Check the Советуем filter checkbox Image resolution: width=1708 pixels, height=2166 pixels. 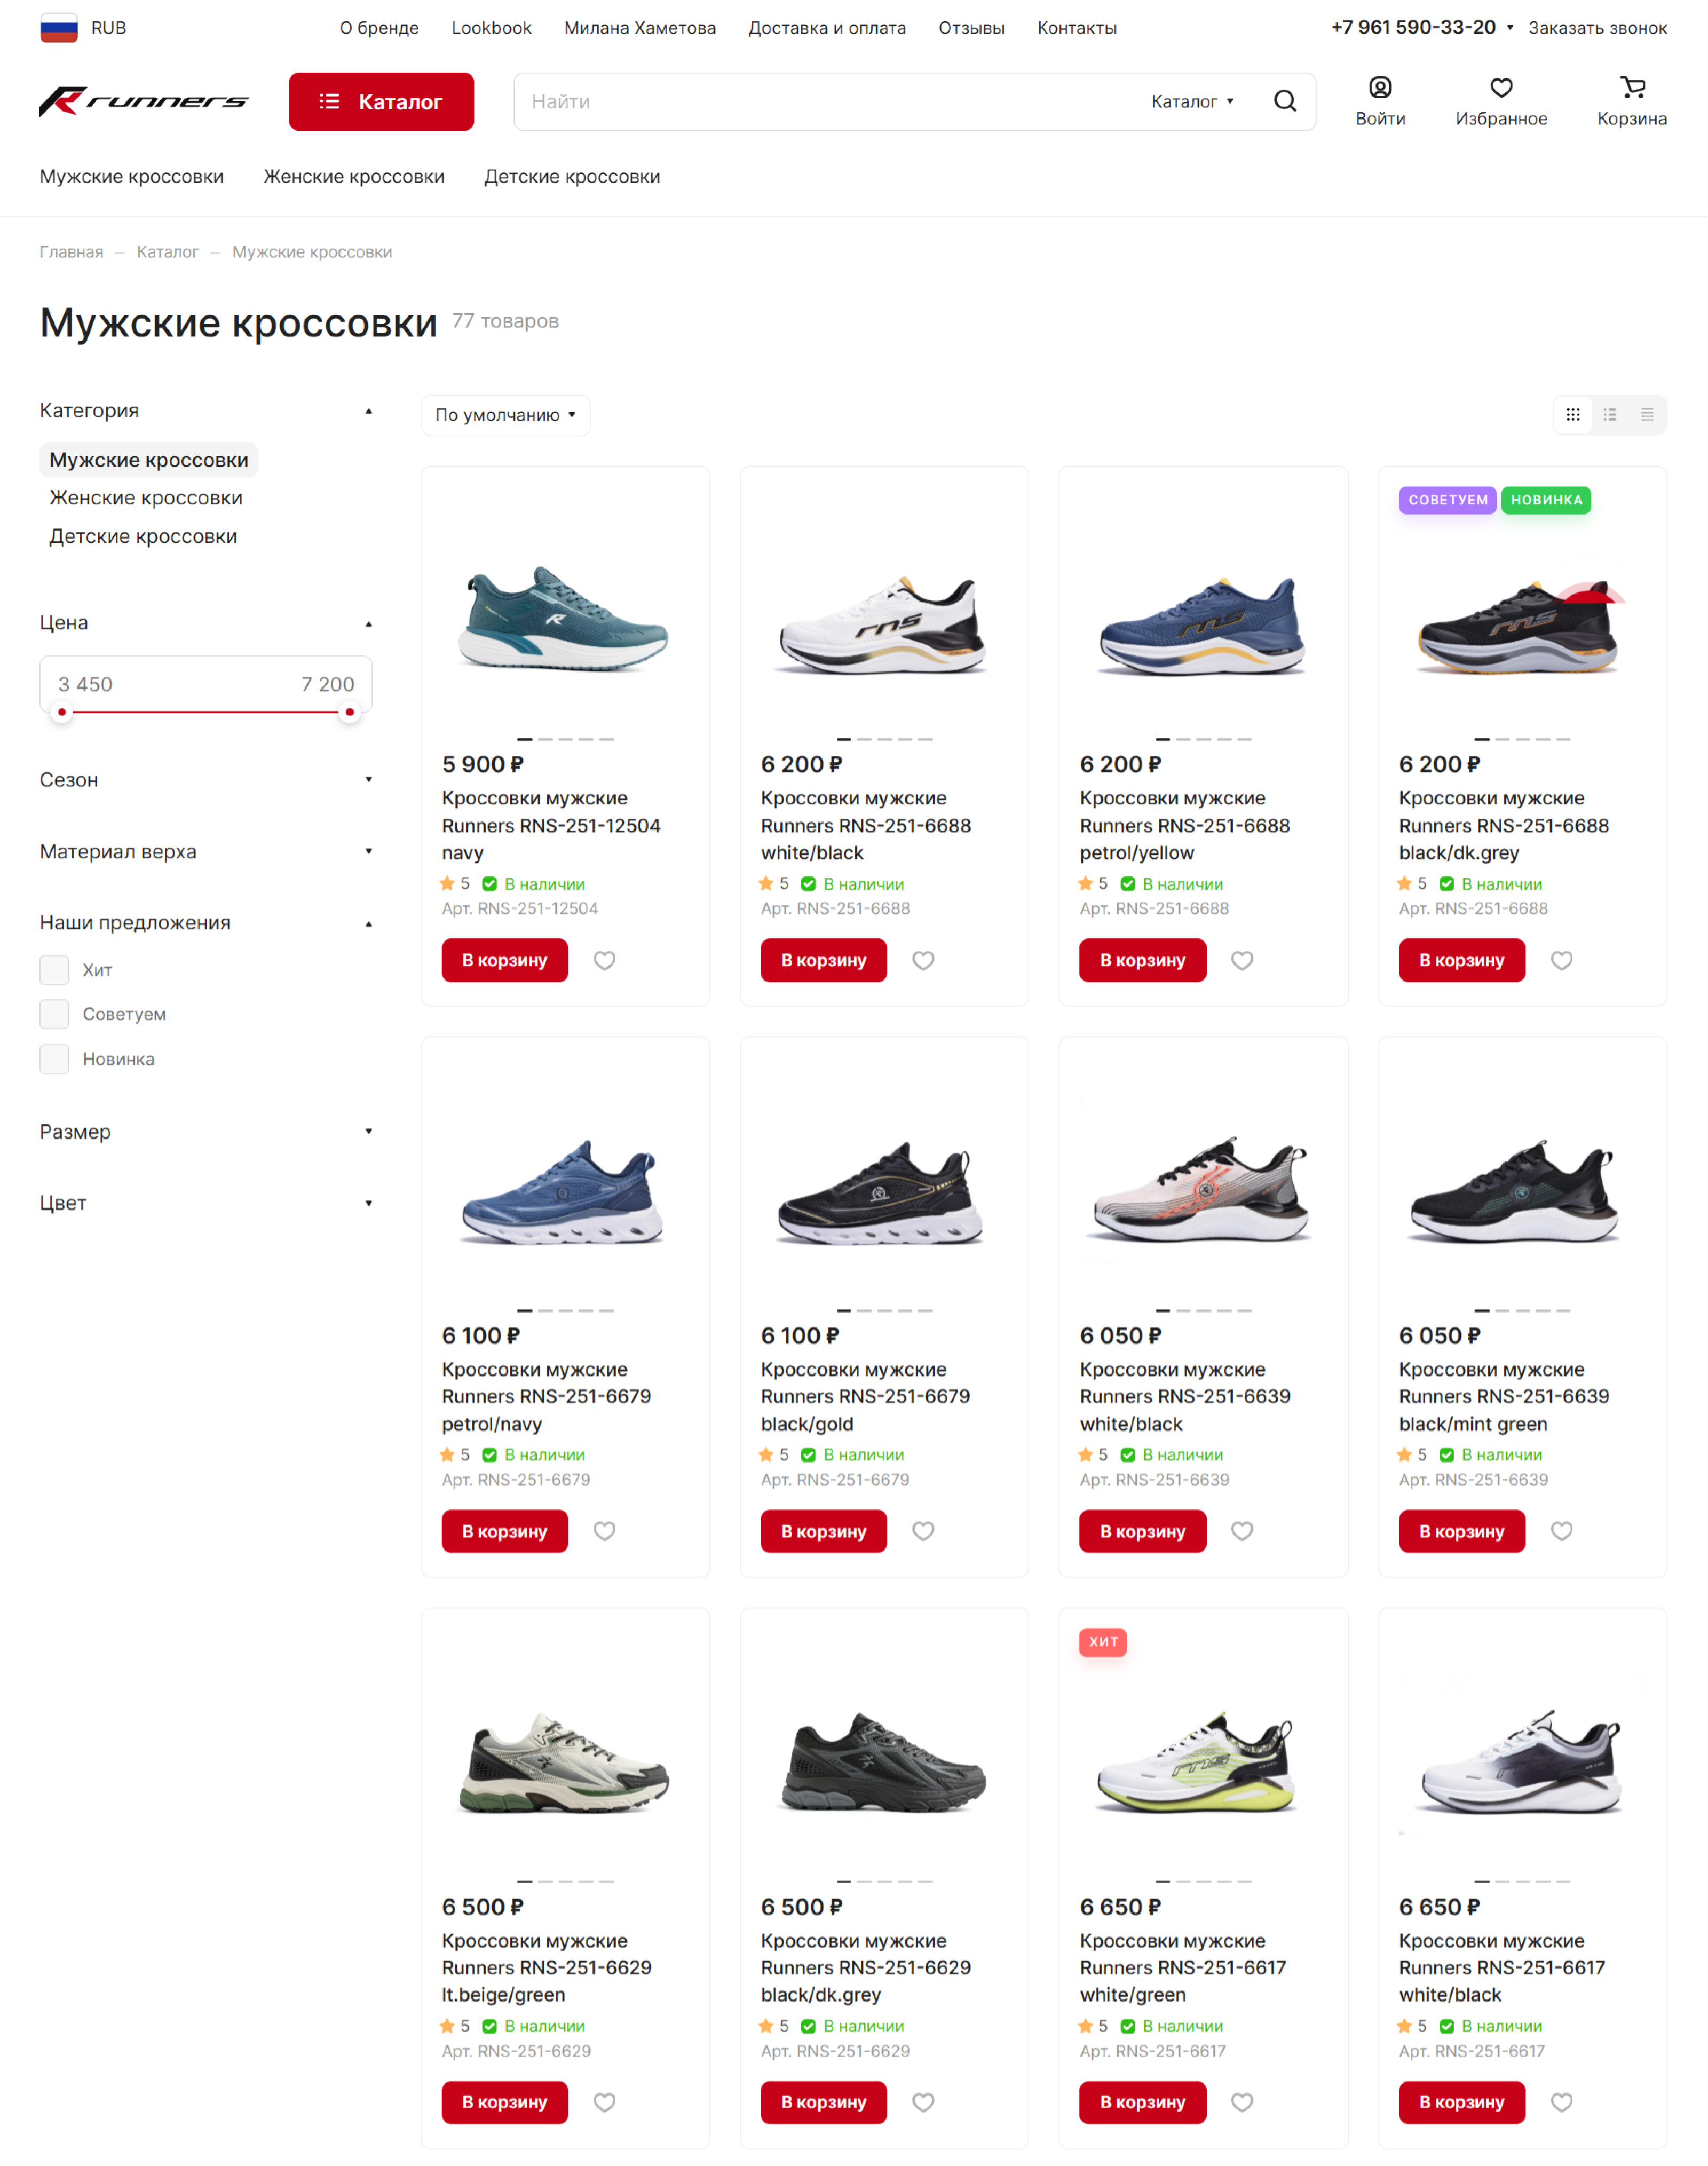[x=55, y=1014]
